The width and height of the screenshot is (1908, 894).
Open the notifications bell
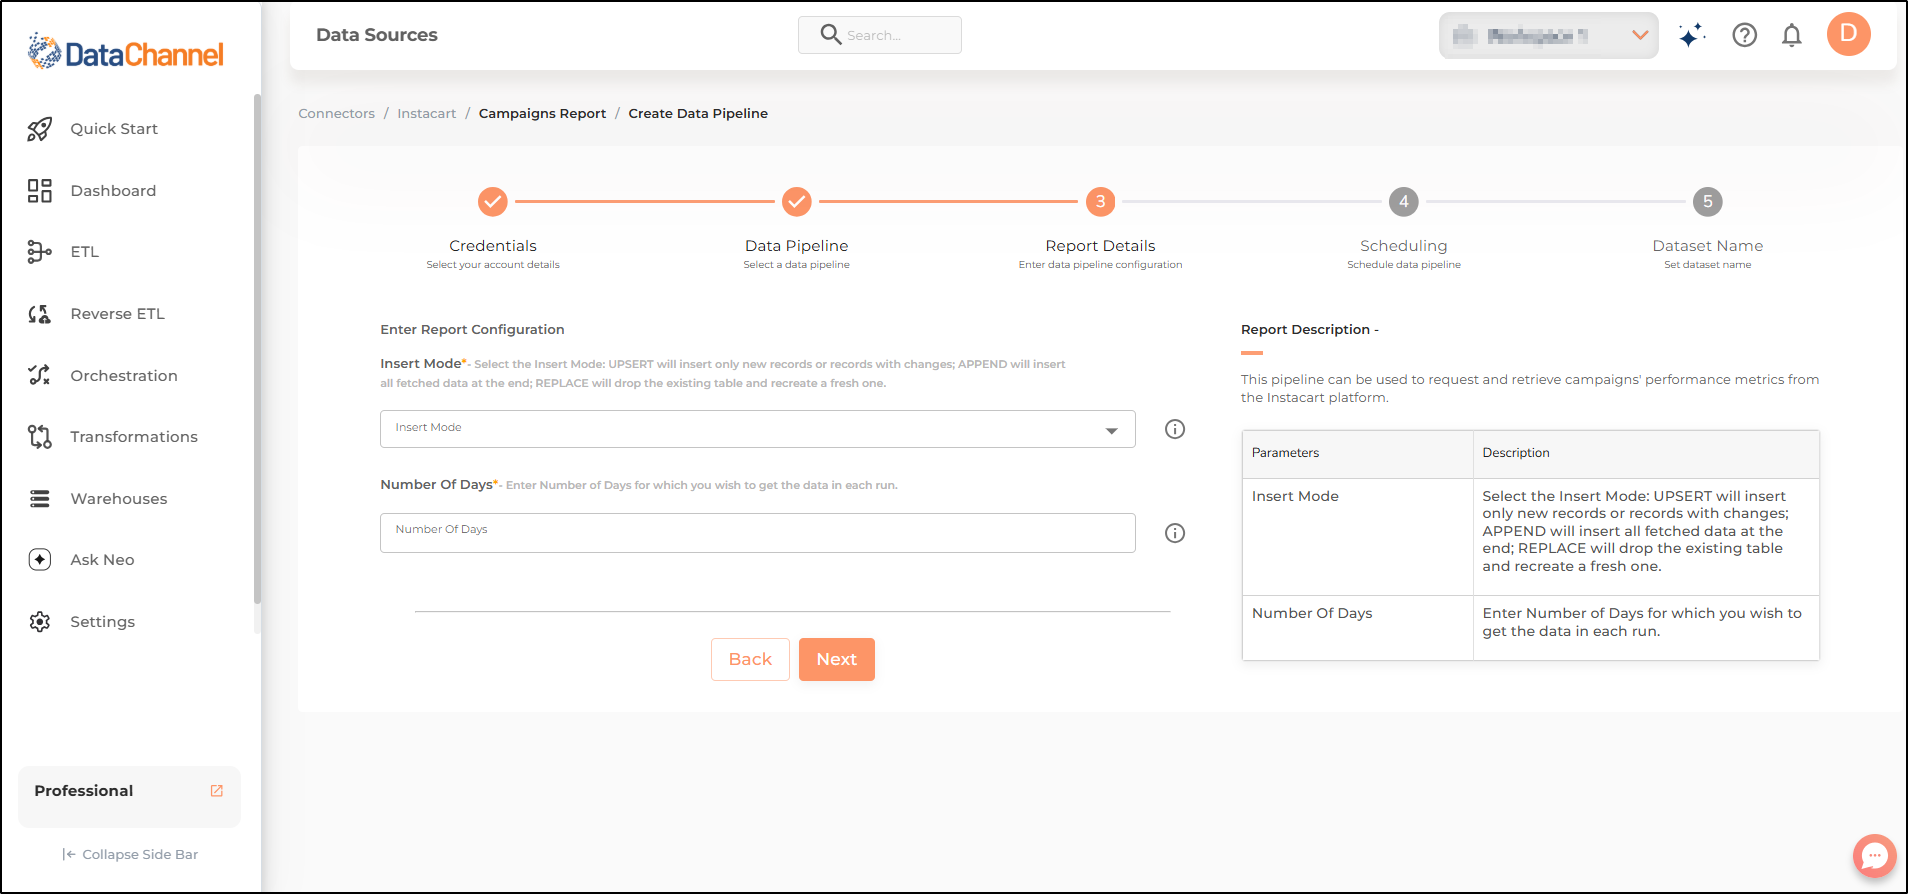[x=1792, y=35]
